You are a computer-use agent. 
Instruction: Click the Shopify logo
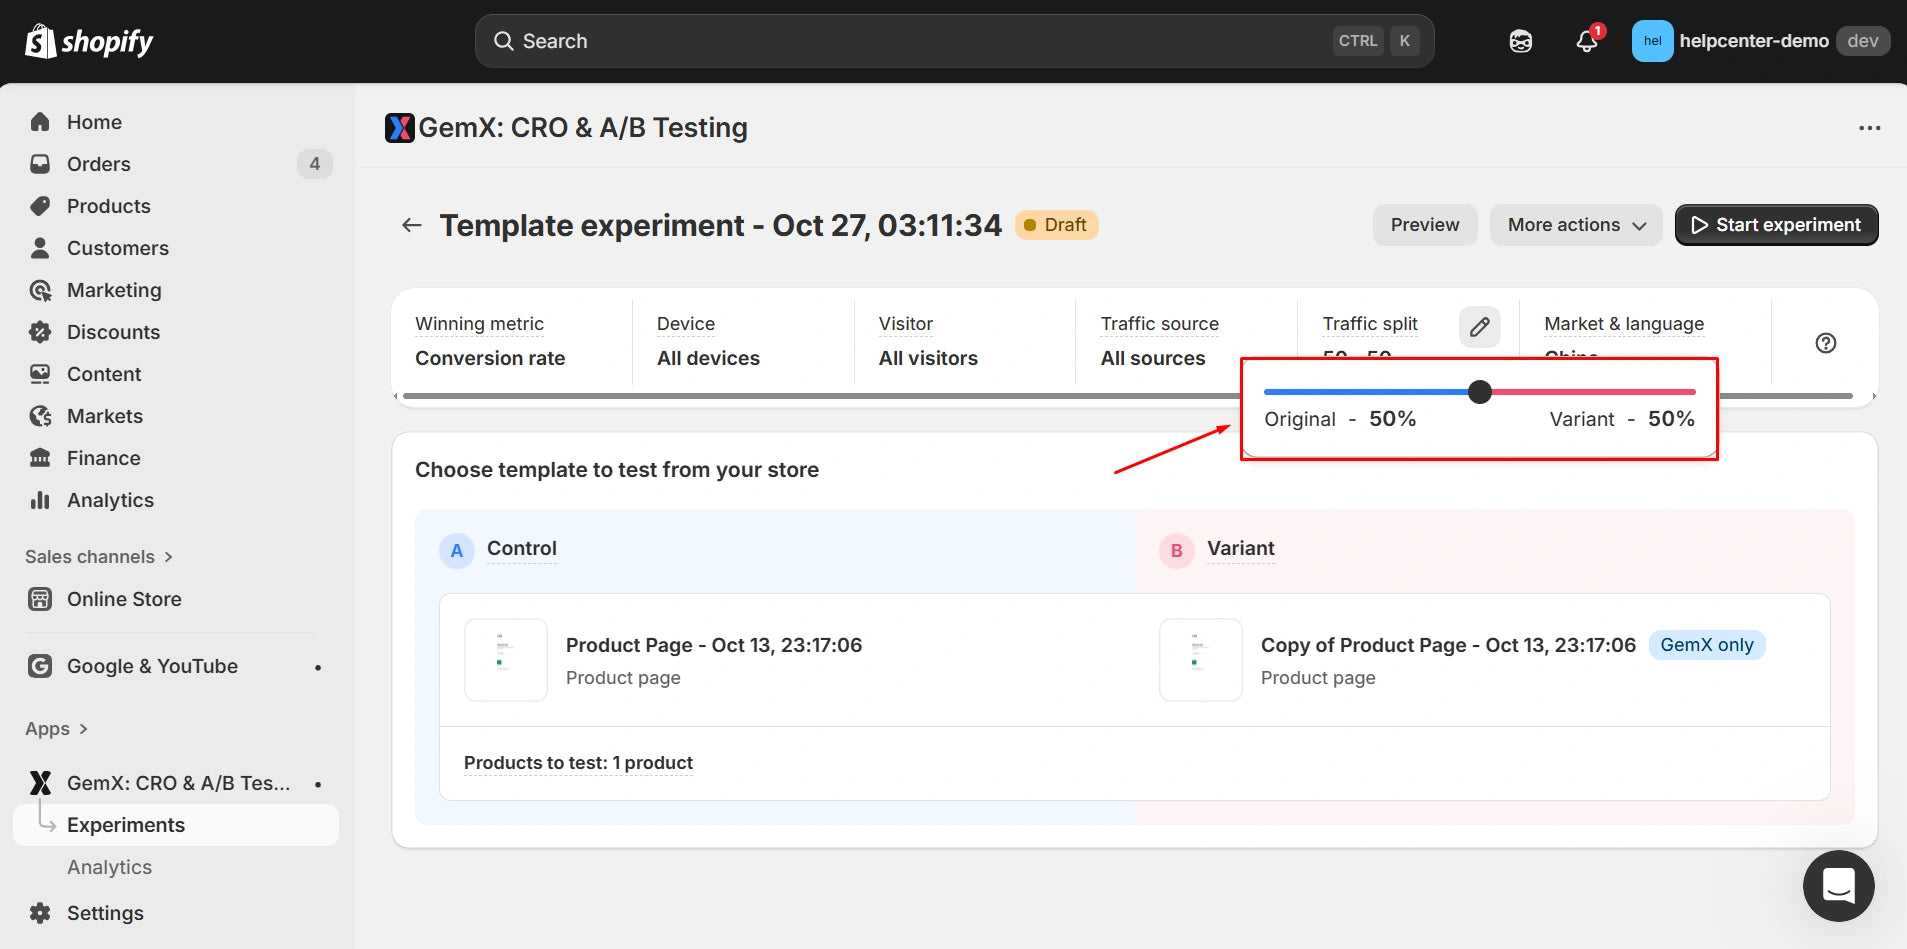tap(89, 41)
